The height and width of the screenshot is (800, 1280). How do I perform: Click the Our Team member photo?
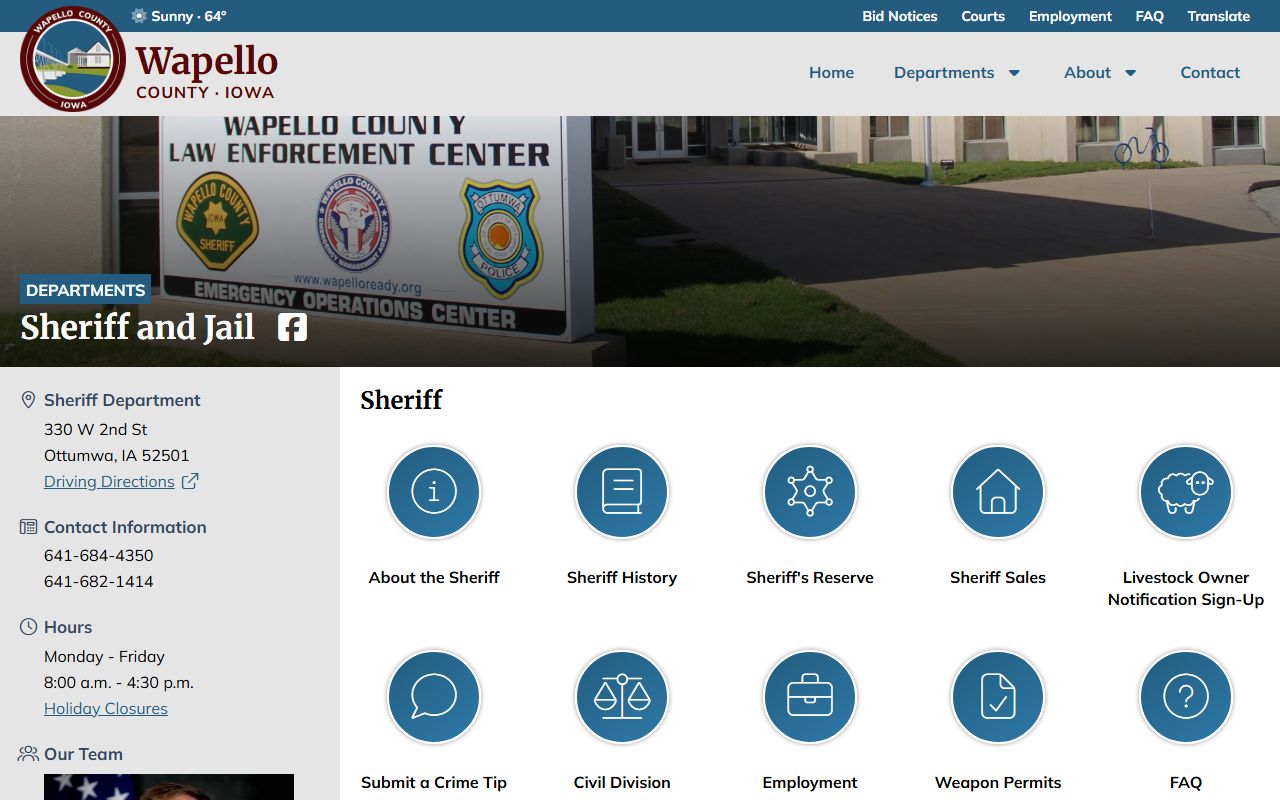tap(169, 787)
